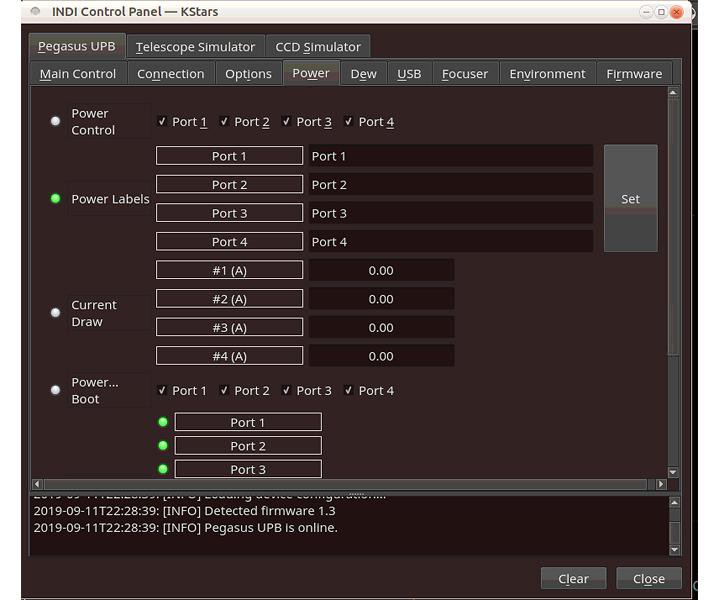Click the window menu icon in title bar
The image size is (720, 600).
[36, 12]
